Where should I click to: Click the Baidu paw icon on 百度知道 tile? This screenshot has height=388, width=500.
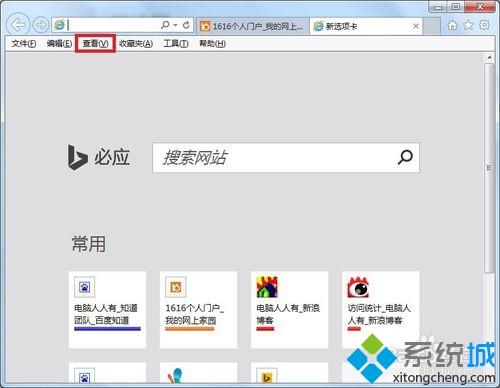pos(84,287)
